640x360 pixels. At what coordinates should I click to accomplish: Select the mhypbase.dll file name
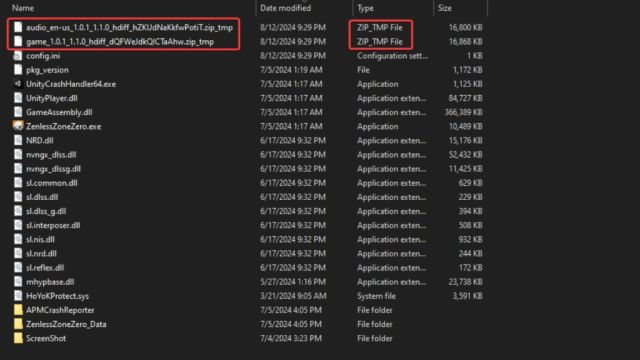point(50,282)
